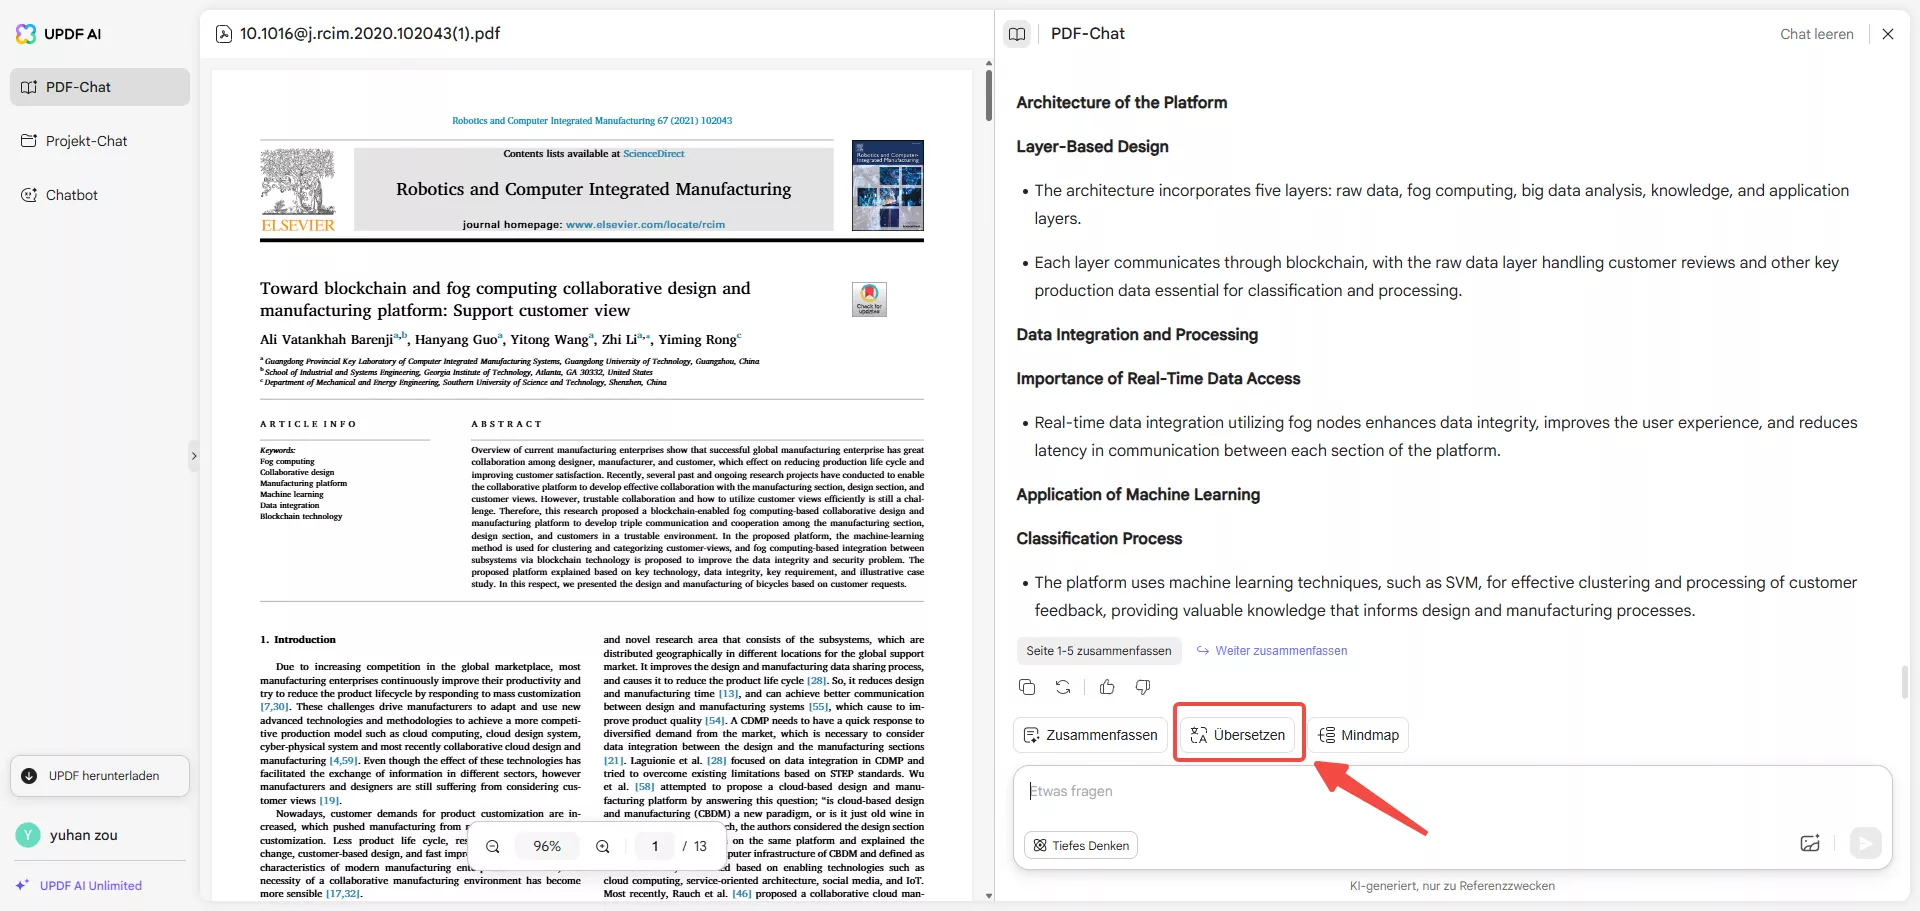Click the Mindmap button
This screenshot has width=1920, height=911.
(1359, 735)
